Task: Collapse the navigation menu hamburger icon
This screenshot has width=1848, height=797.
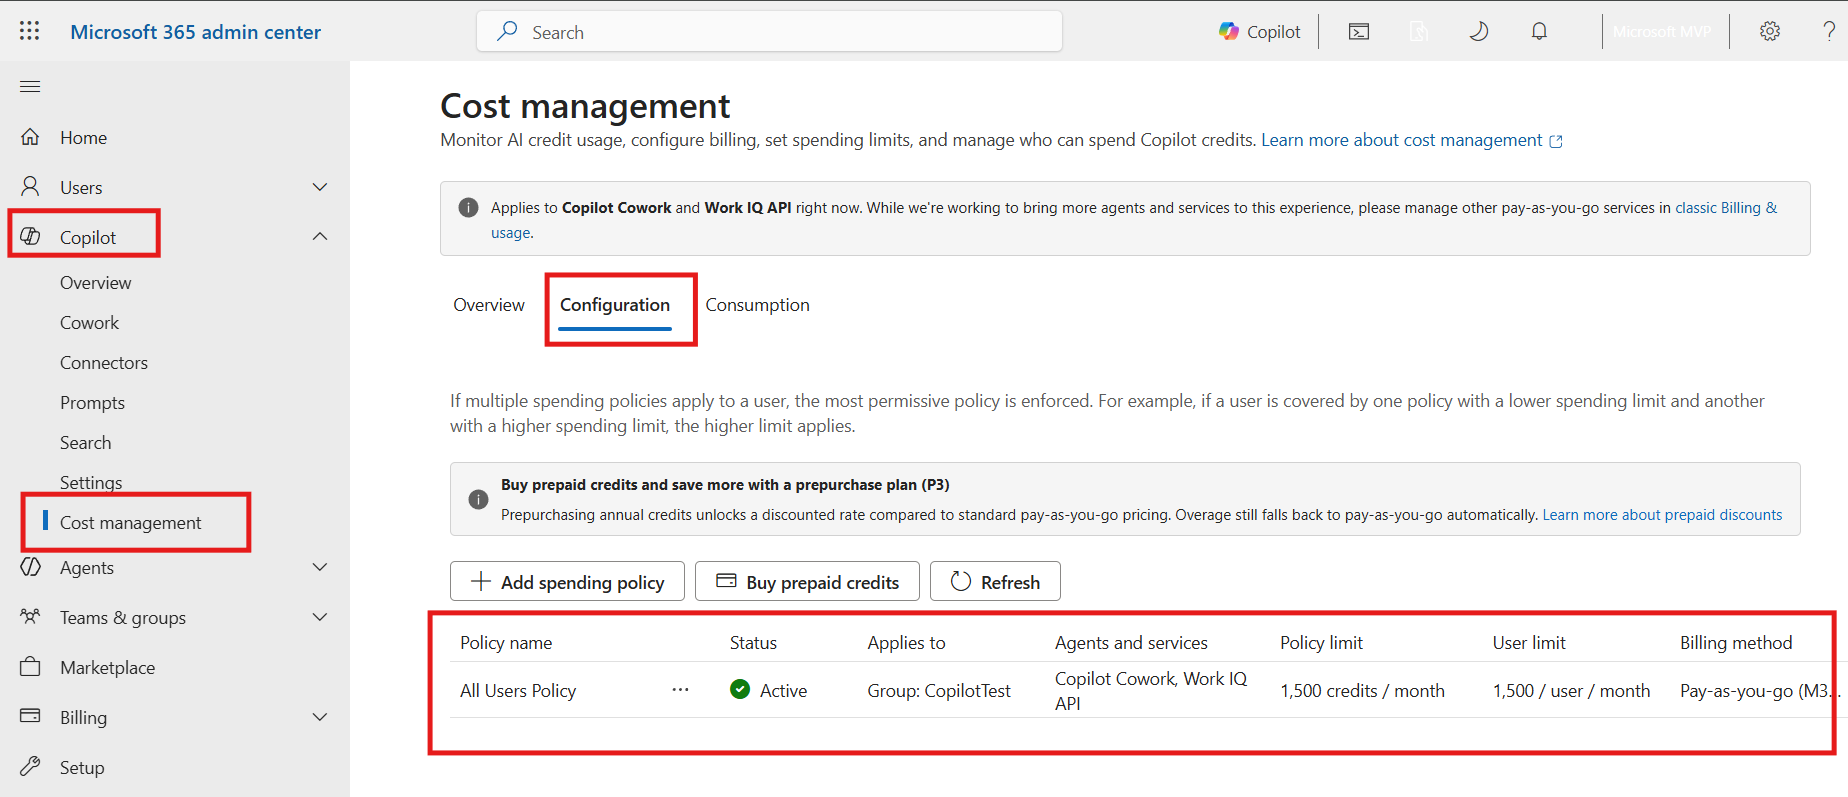Action: (30, 87)
